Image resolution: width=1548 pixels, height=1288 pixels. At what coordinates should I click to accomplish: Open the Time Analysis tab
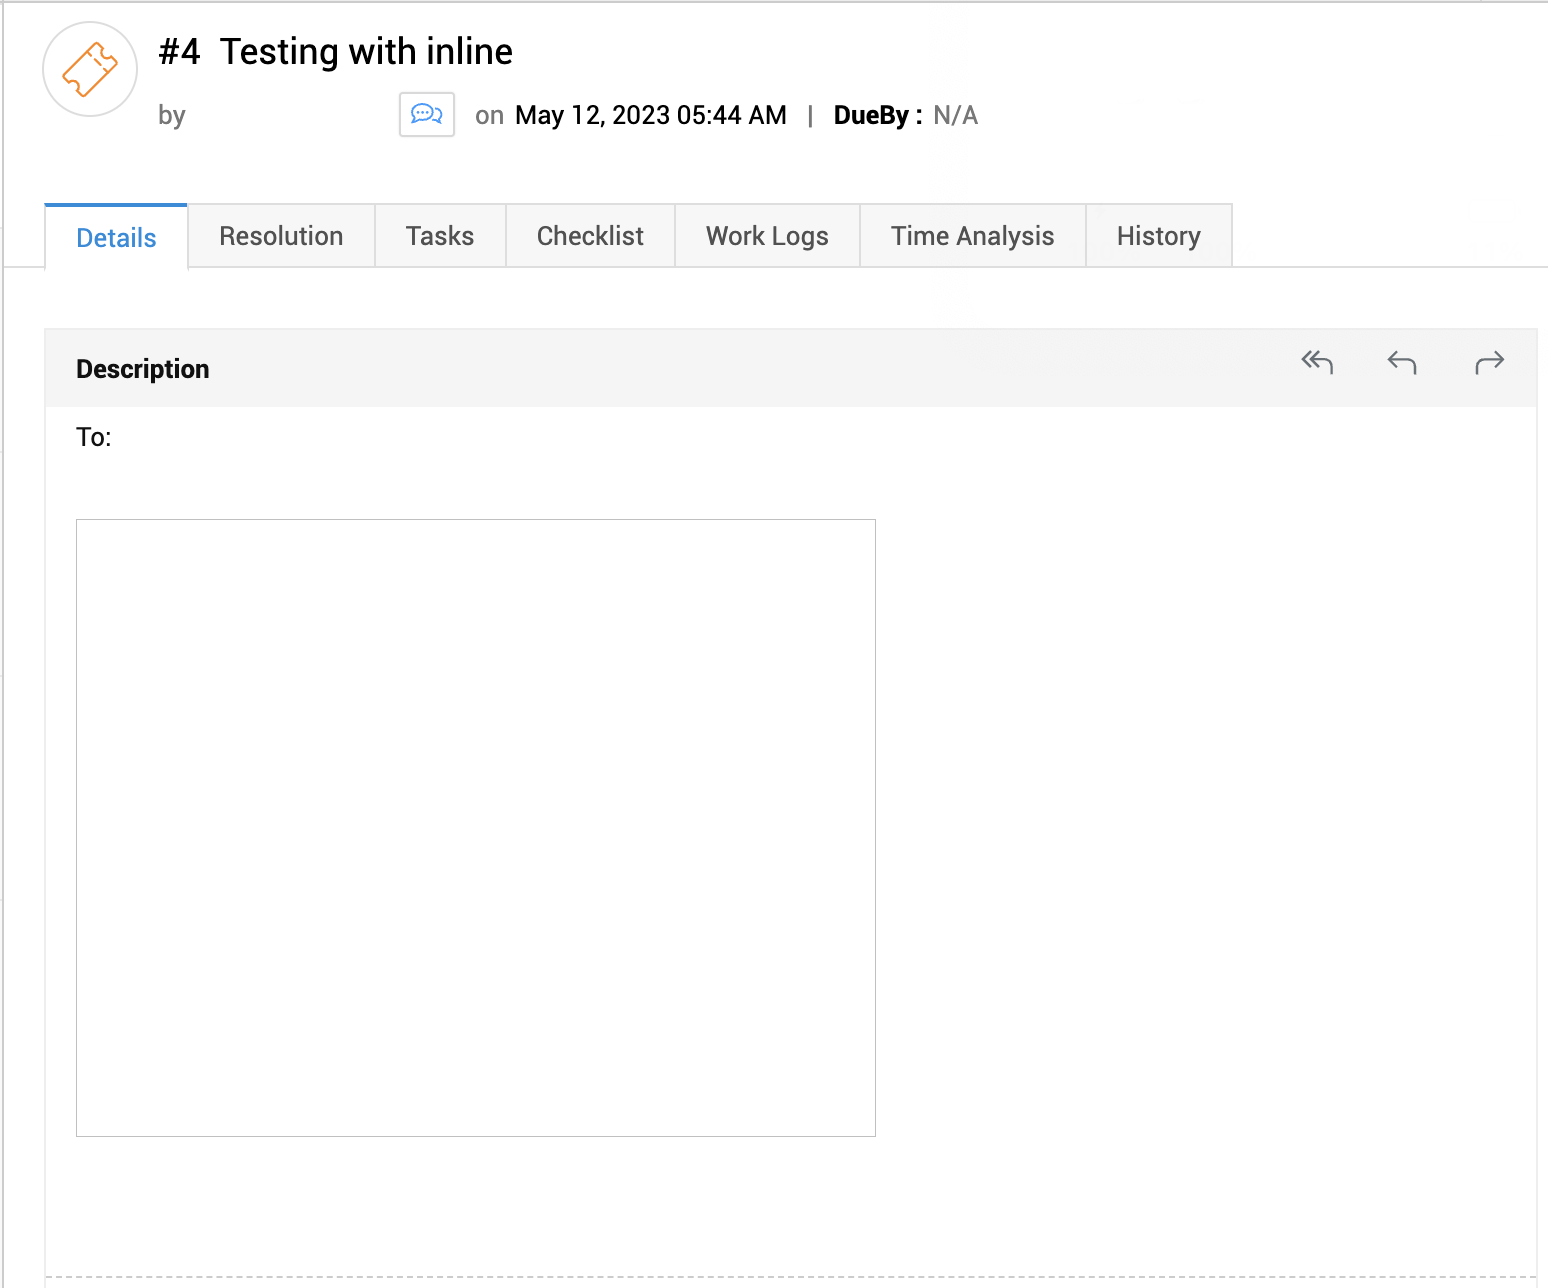point(972,236)
